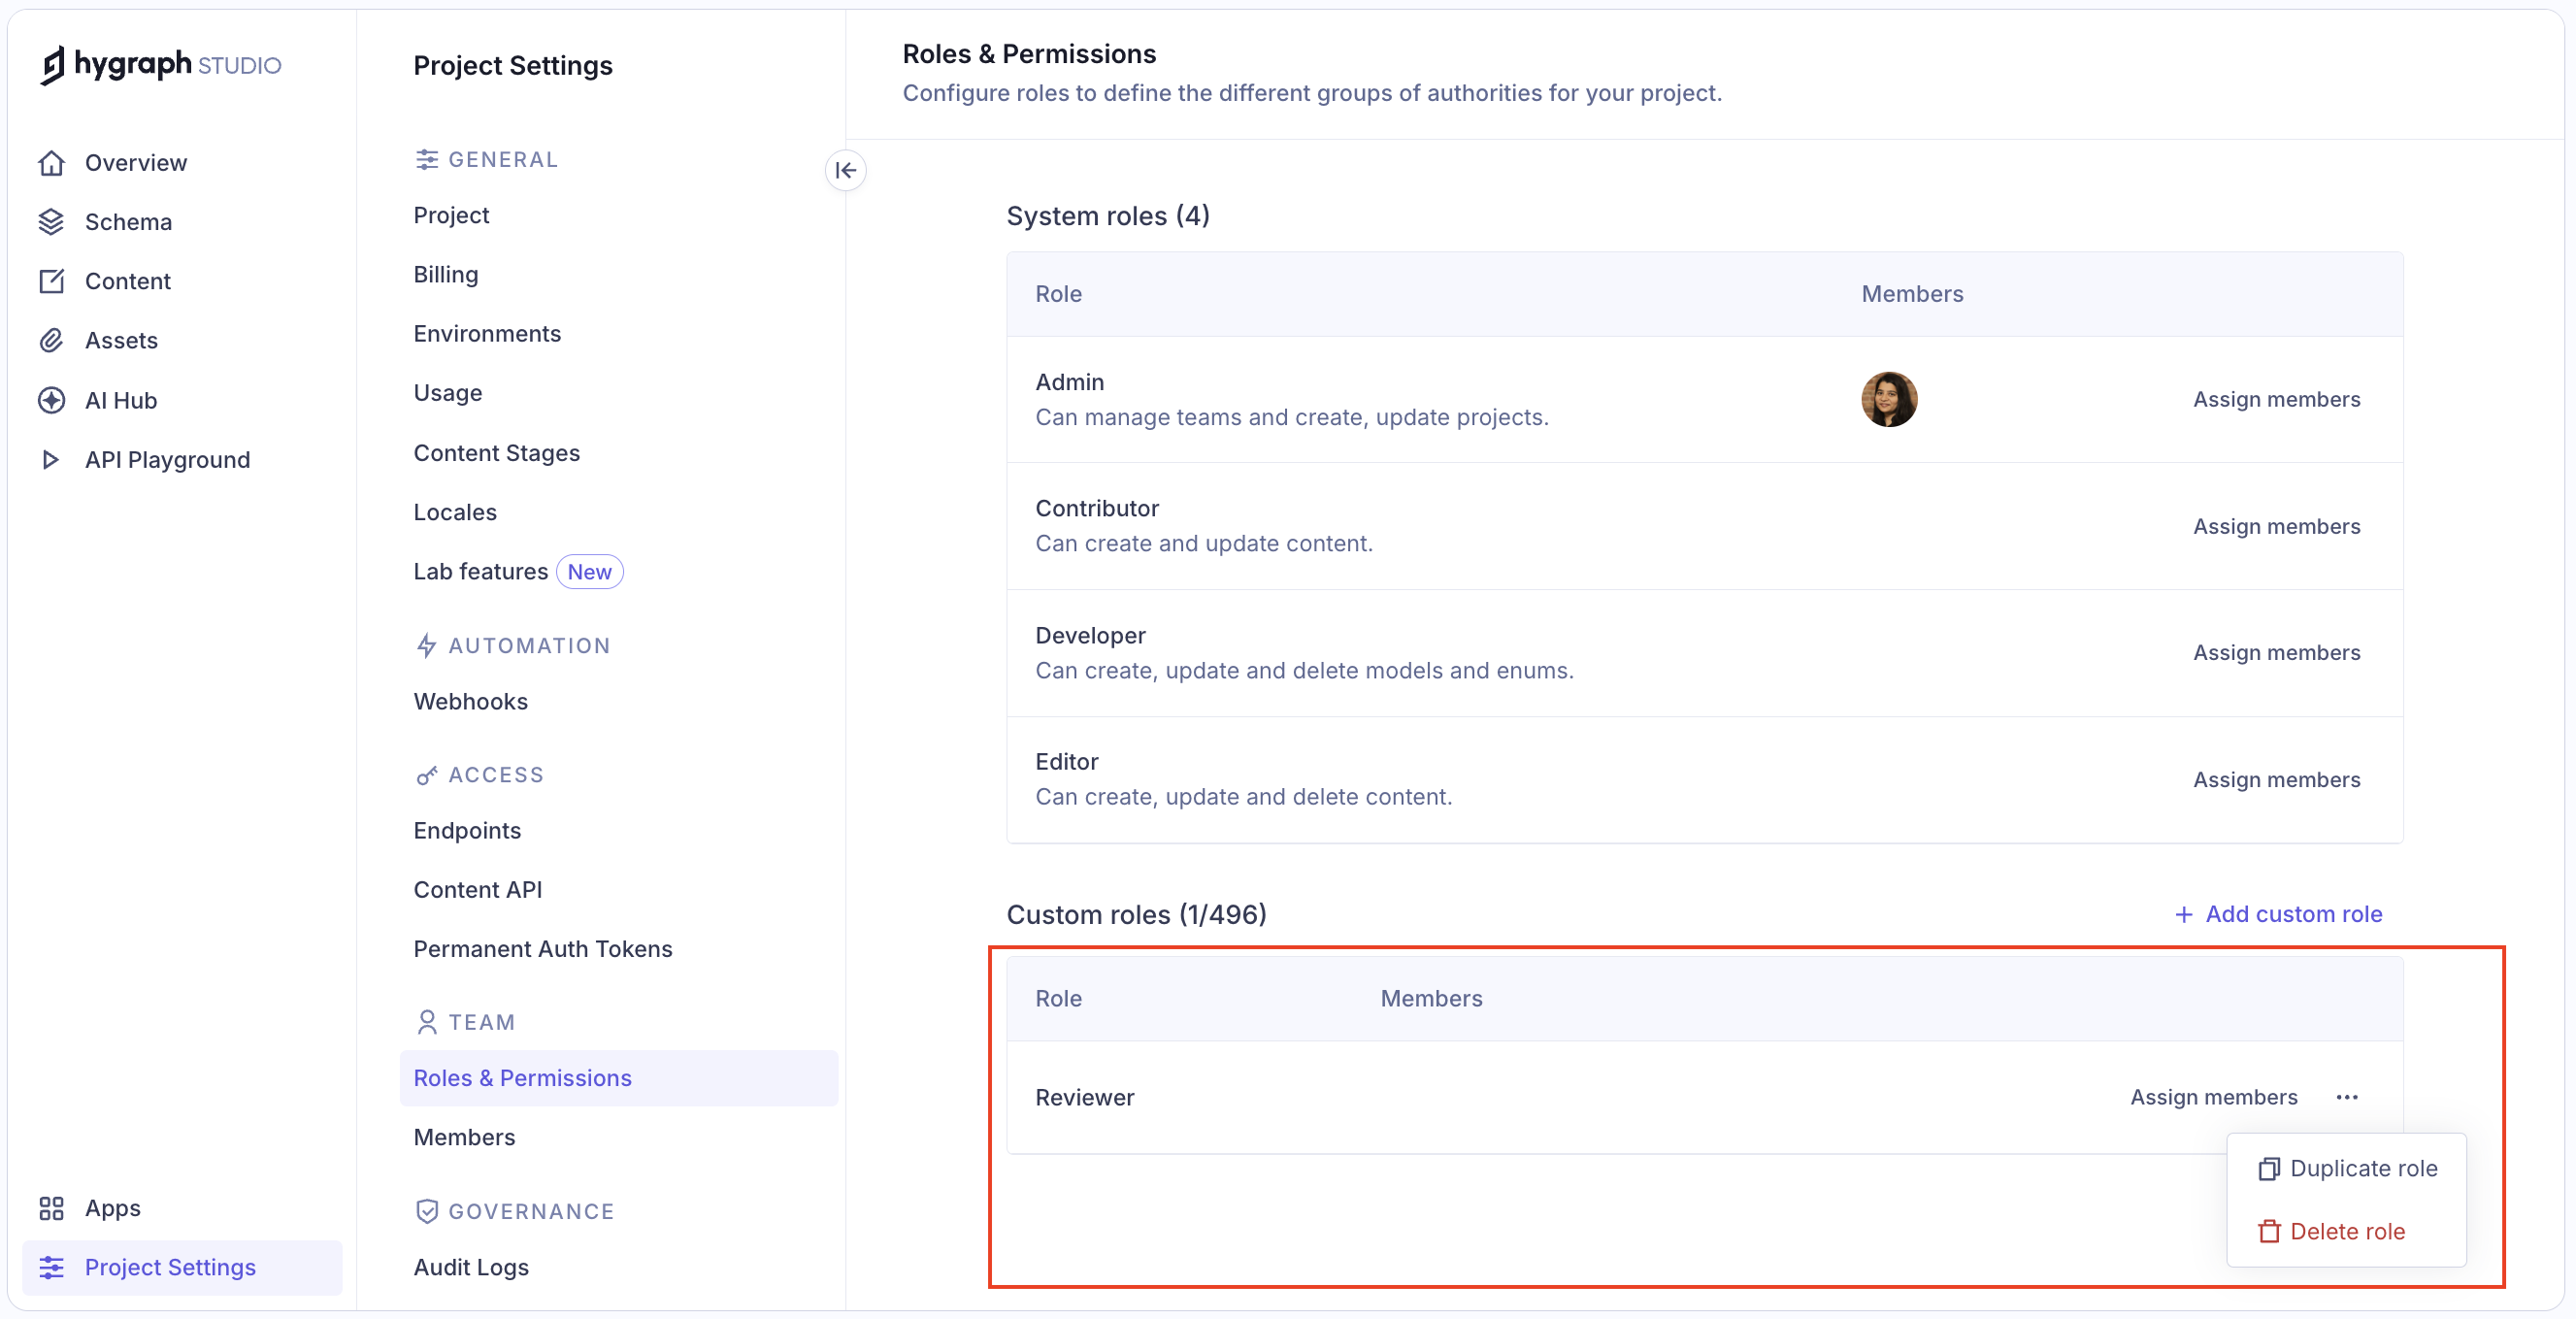Open the Content Stages settings page
Image resolution: width=2576 pixels, height=1319 pixels.
point(496,453)
